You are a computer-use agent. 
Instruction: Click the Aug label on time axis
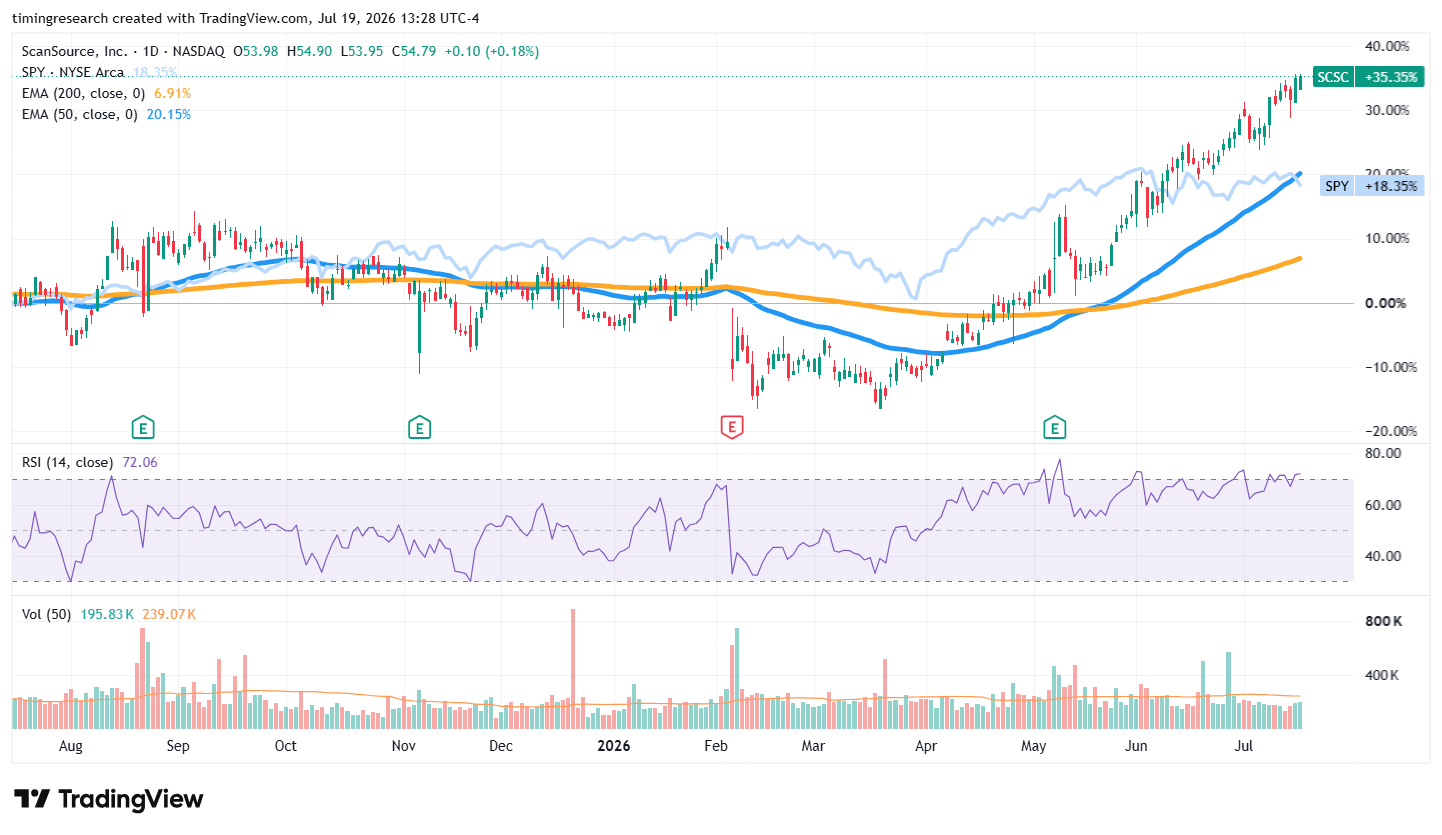70,746
